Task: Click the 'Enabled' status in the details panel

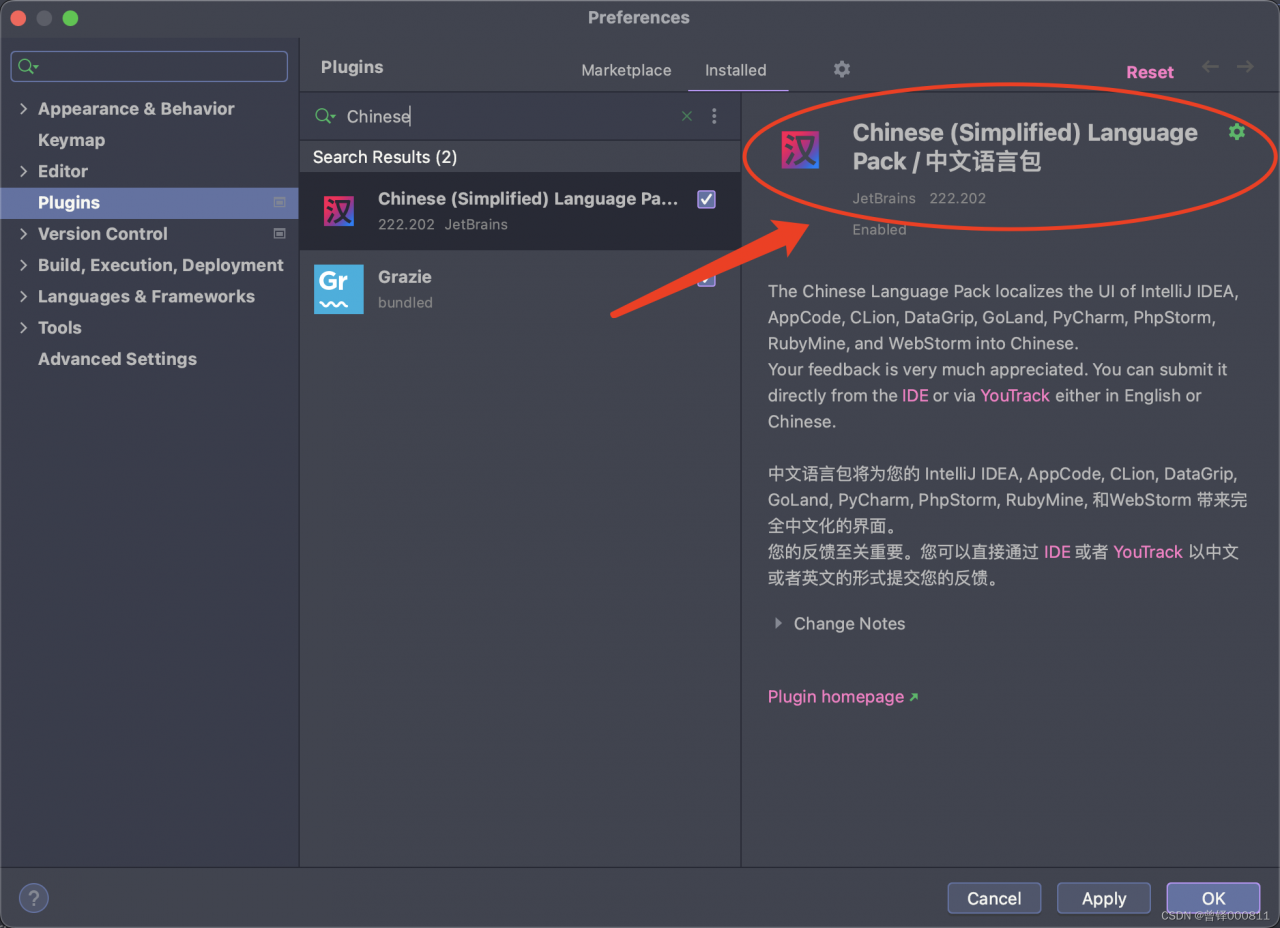Action: (879, 229)
